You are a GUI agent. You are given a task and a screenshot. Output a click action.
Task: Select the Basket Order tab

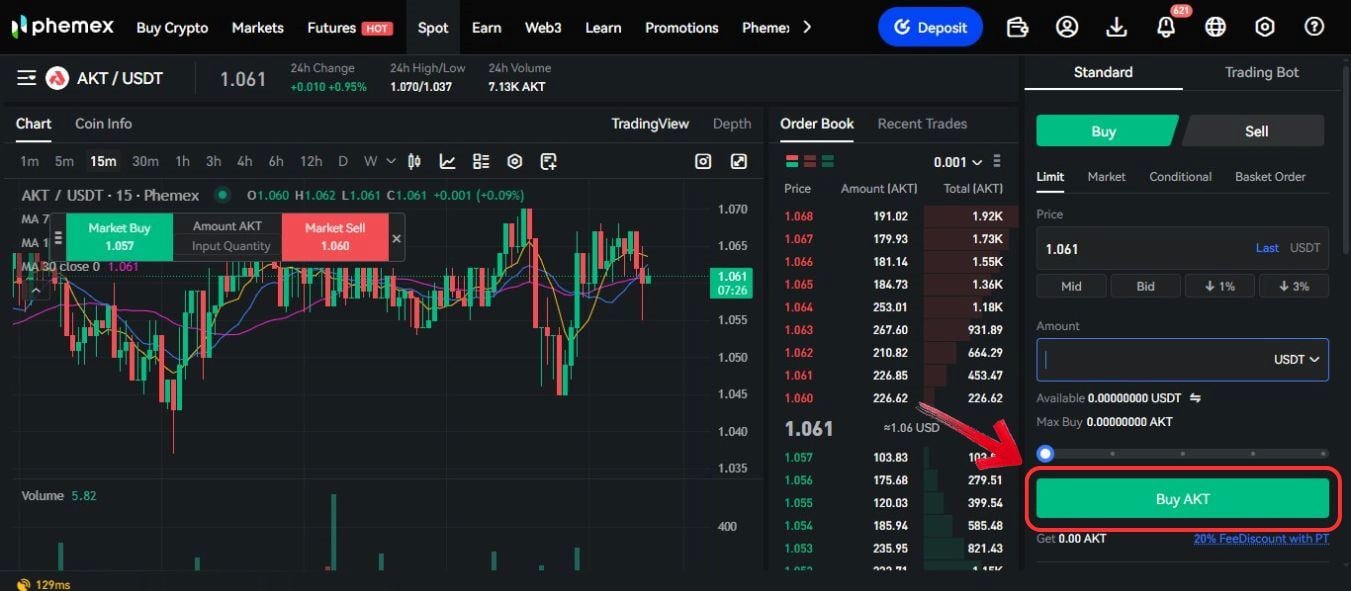tap(1270, 176)
